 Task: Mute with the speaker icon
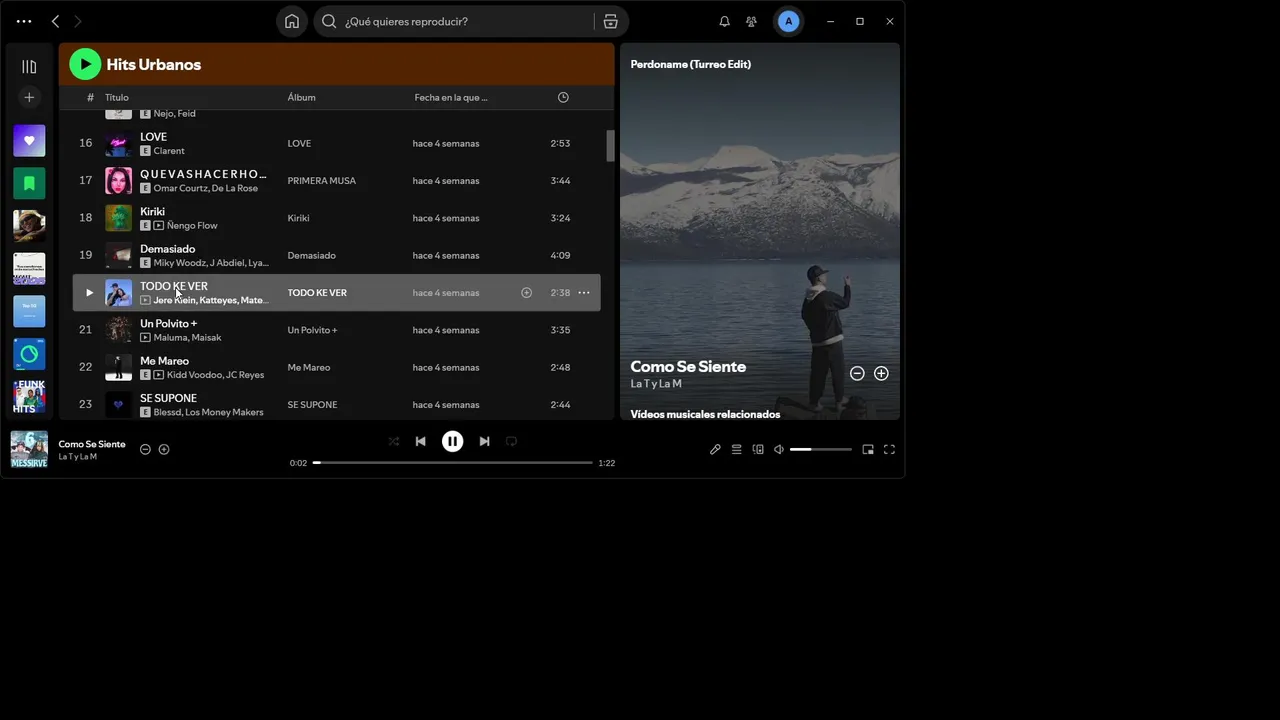pyautogui.click(x=779, y=450)
